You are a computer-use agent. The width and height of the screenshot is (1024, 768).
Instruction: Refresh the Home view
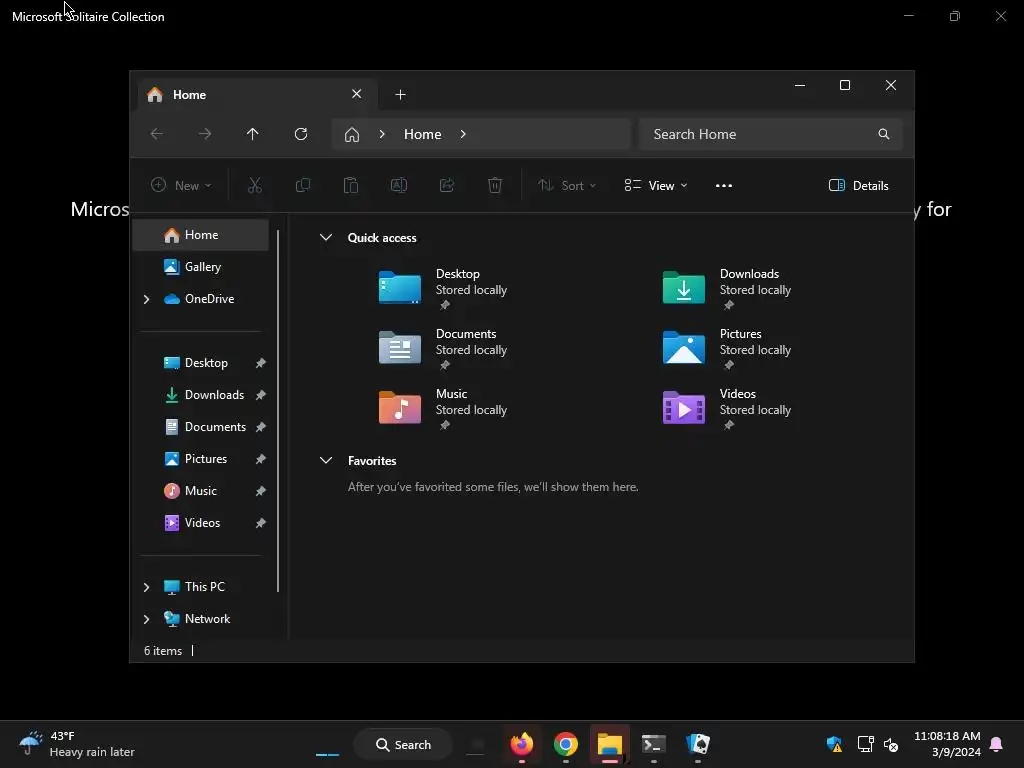[301, 134]
